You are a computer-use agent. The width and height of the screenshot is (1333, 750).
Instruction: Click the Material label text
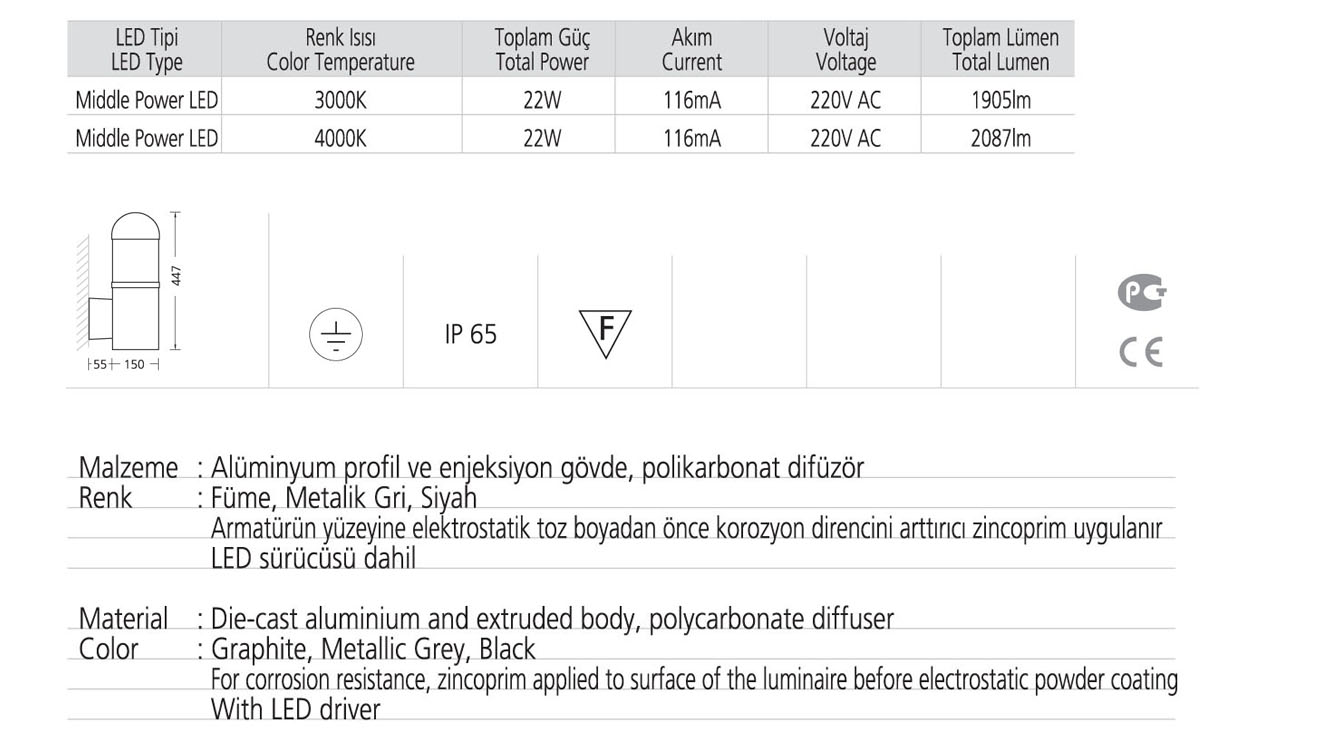coord(123,619)
